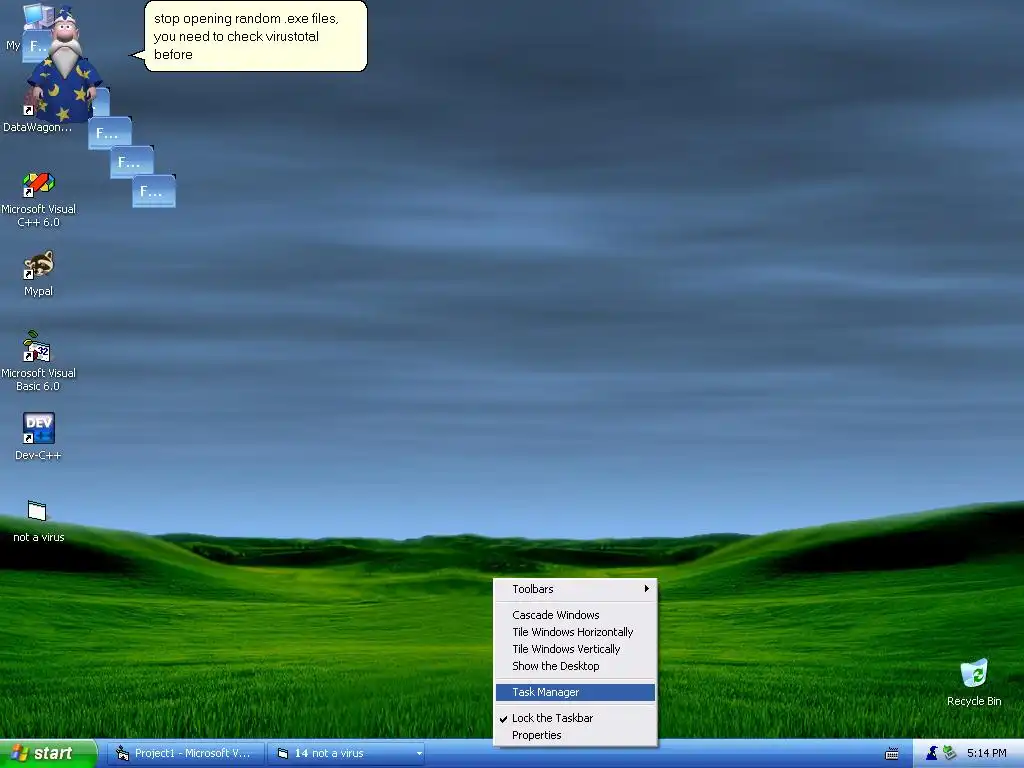1024x768 pixels.
Task: Open the '14 not a virus' taskbar group
Action: pos(346,753)
